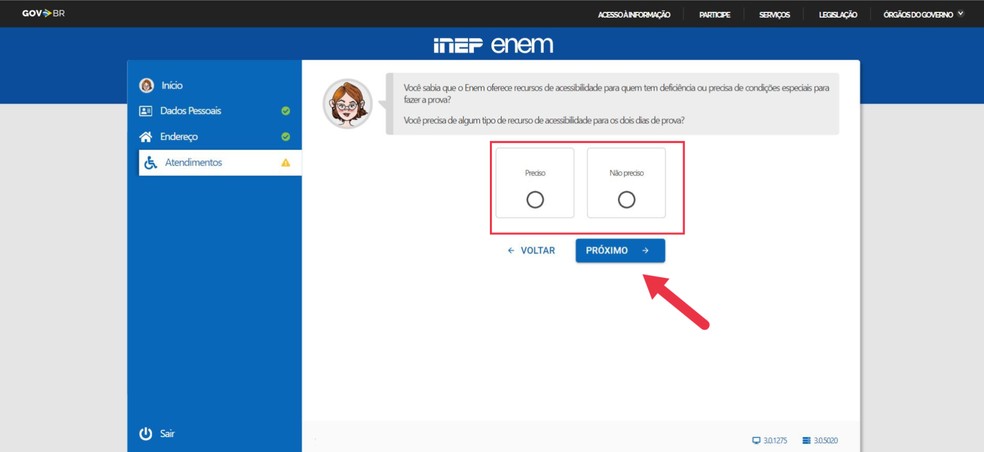The image size is (984, 452).
Task: Open Endereço sidebar section
Action: [214, 136]
